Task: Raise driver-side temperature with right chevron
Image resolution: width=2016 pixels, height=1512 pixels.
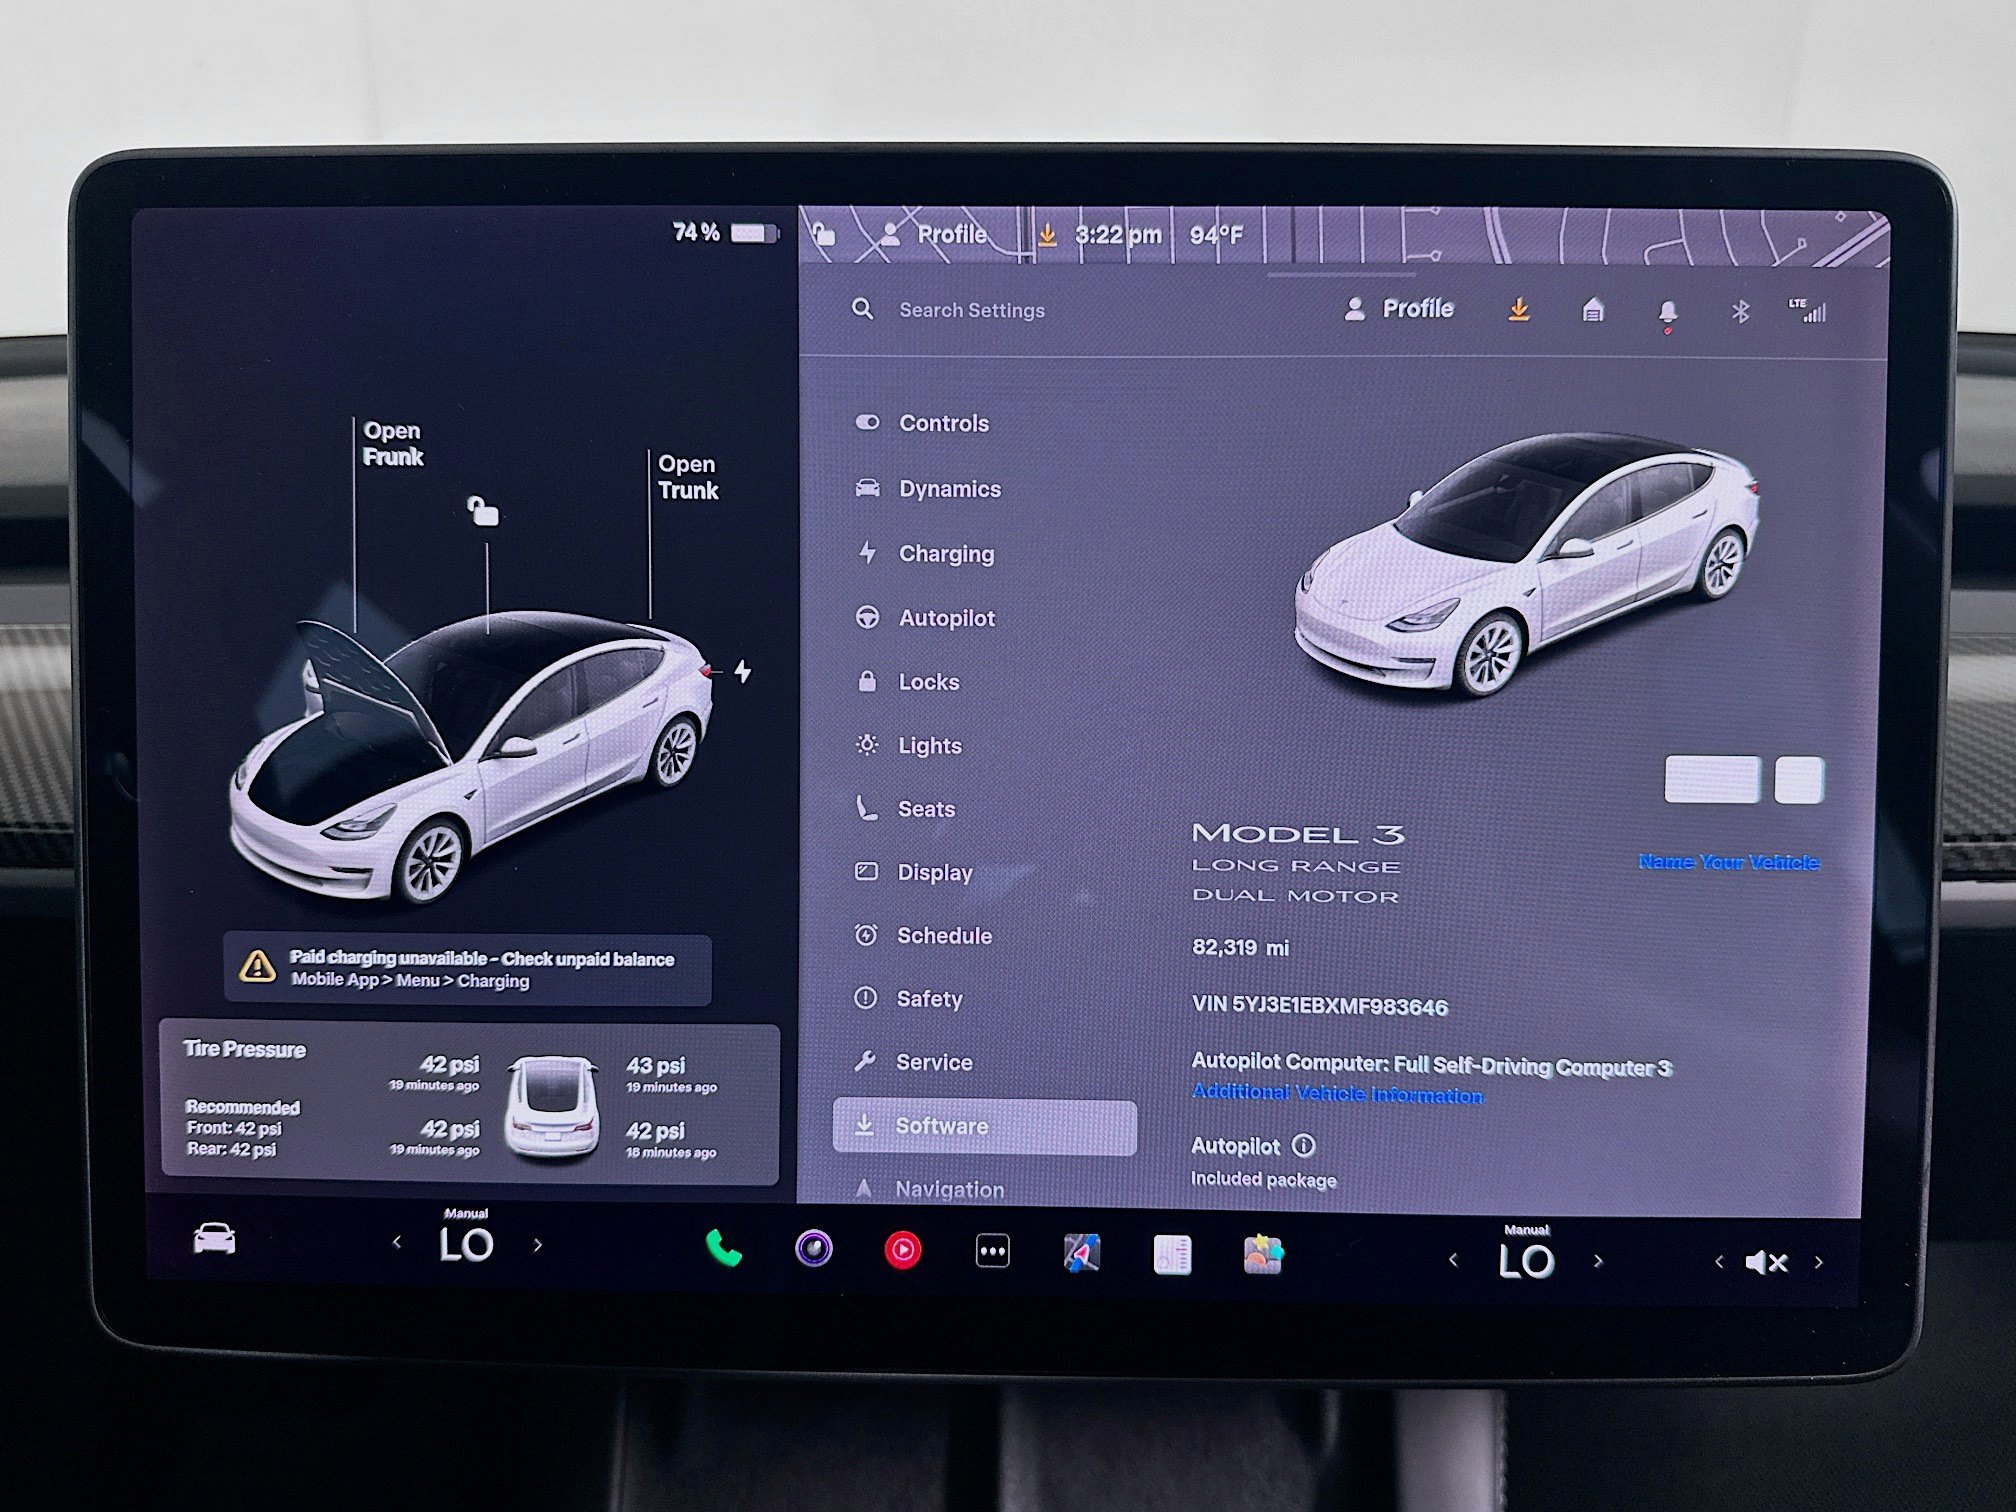Action: 538,1245
